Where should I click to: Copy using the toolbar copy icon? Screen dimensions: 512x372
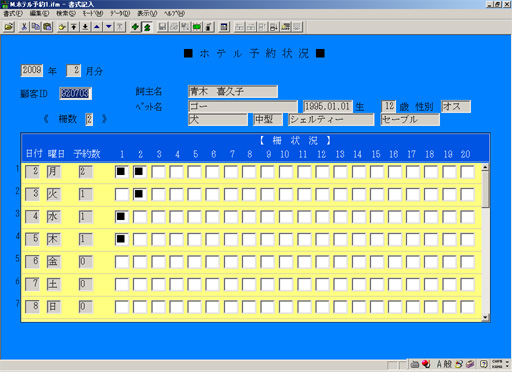36,27
